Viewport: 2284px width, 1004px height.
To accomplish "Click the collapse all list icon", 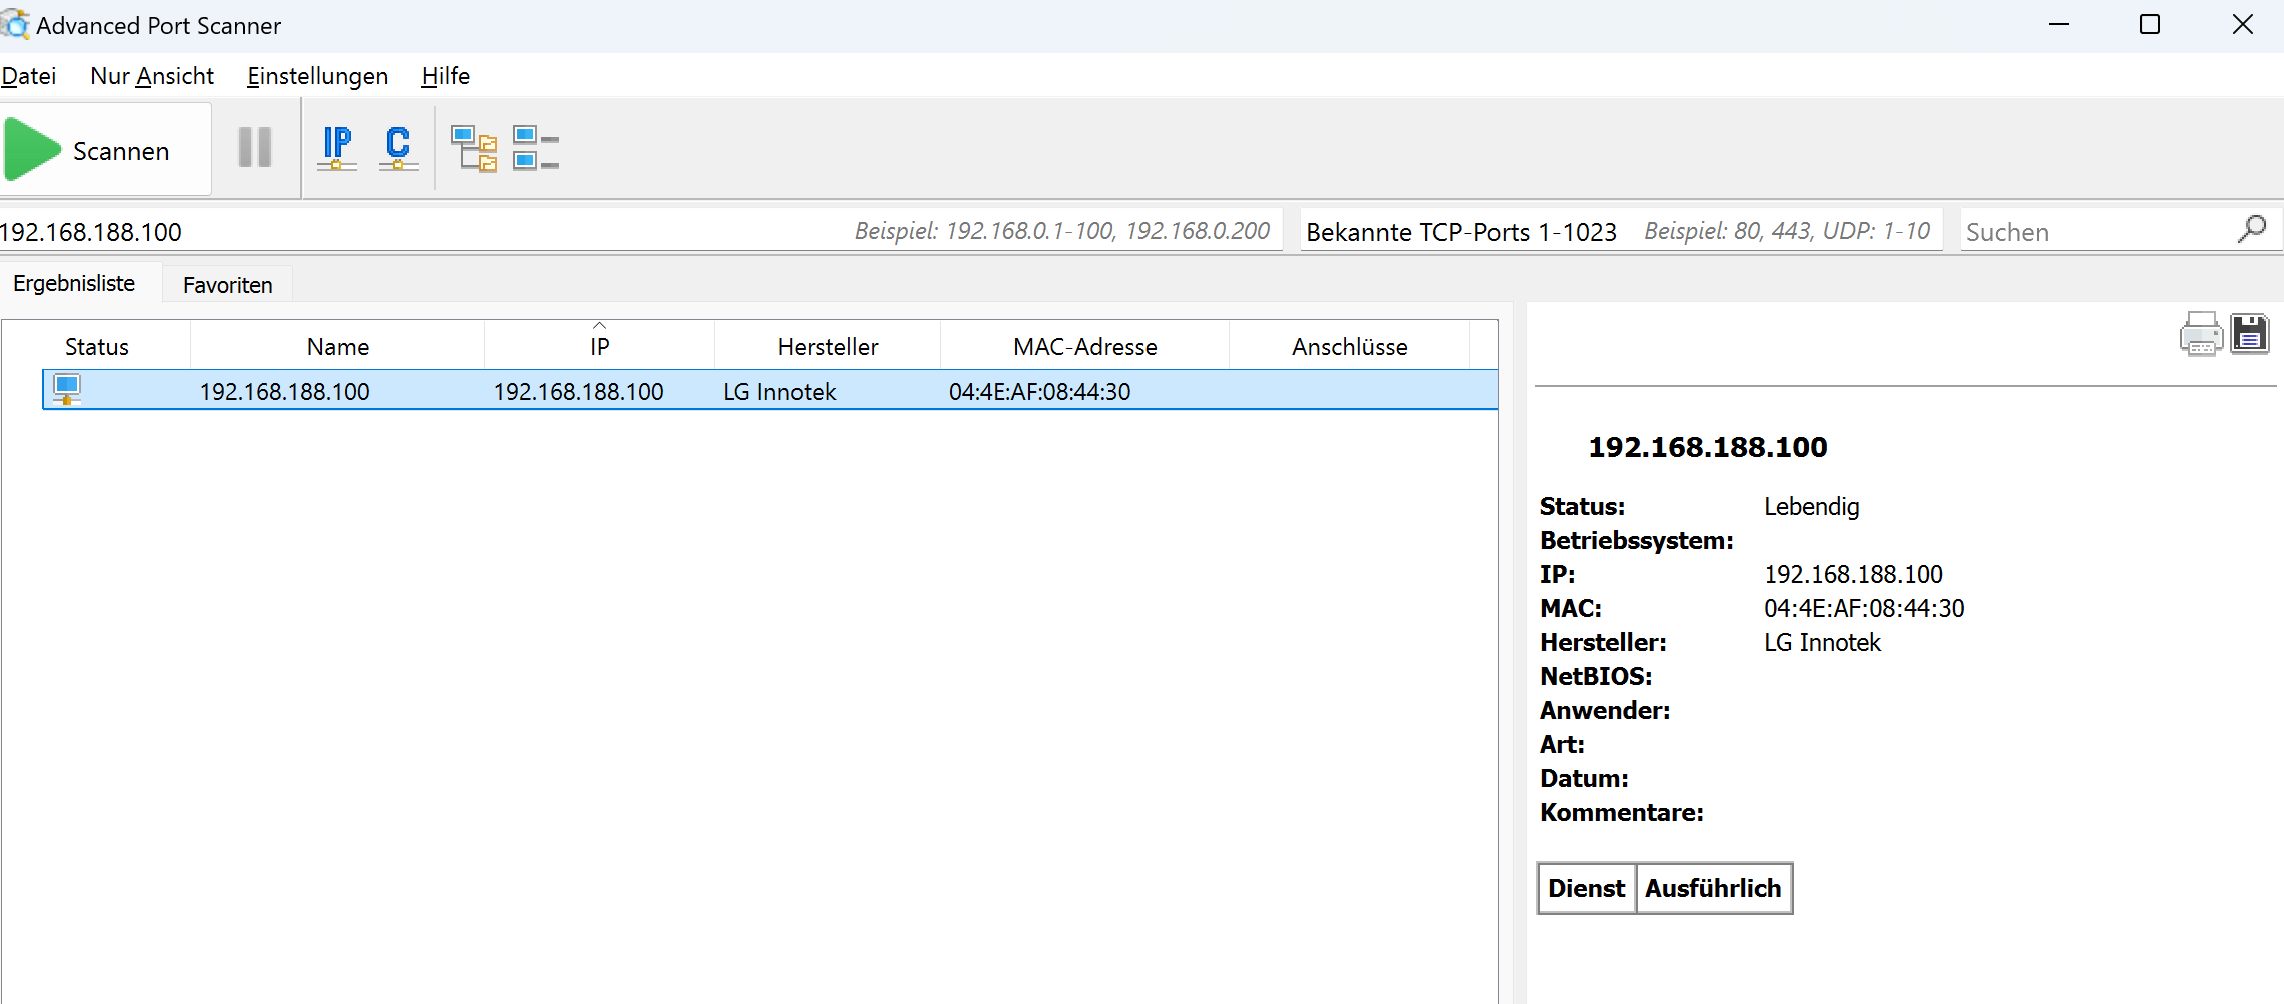I will click(x=535, y=148).
